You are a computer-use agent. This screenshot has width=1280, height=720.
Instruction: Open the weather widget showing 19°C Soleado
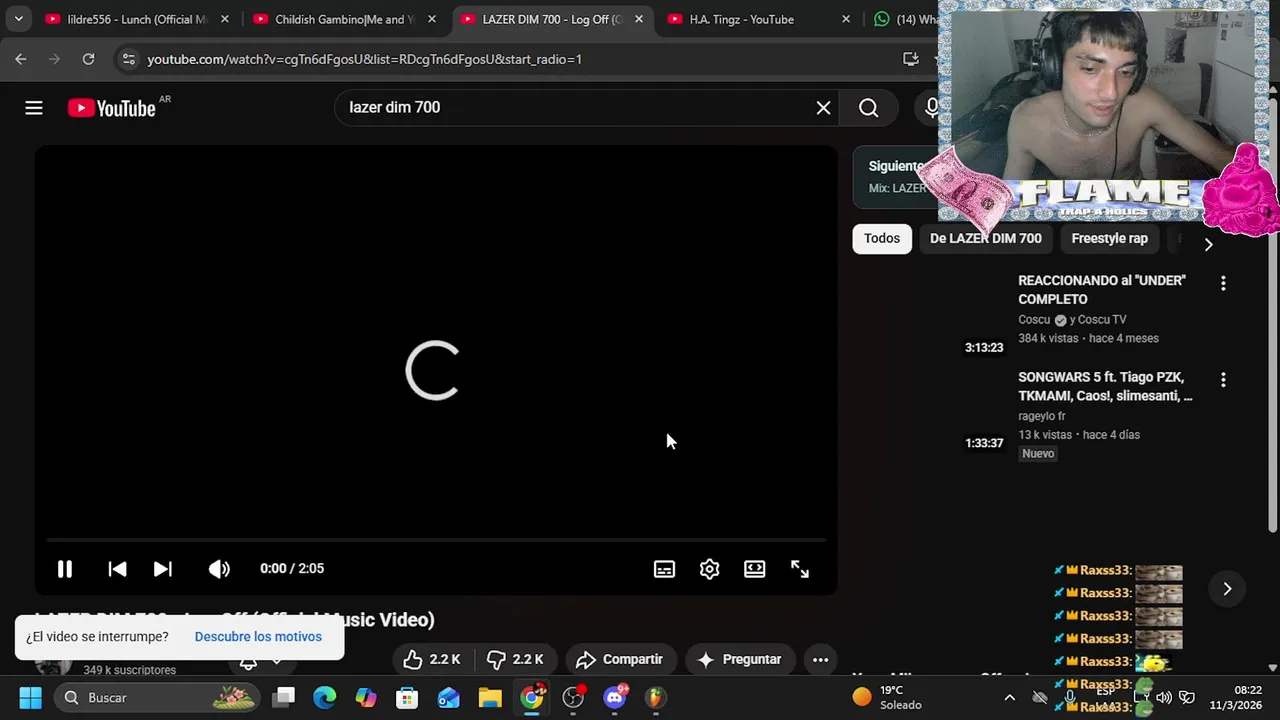tap(888, 697)
